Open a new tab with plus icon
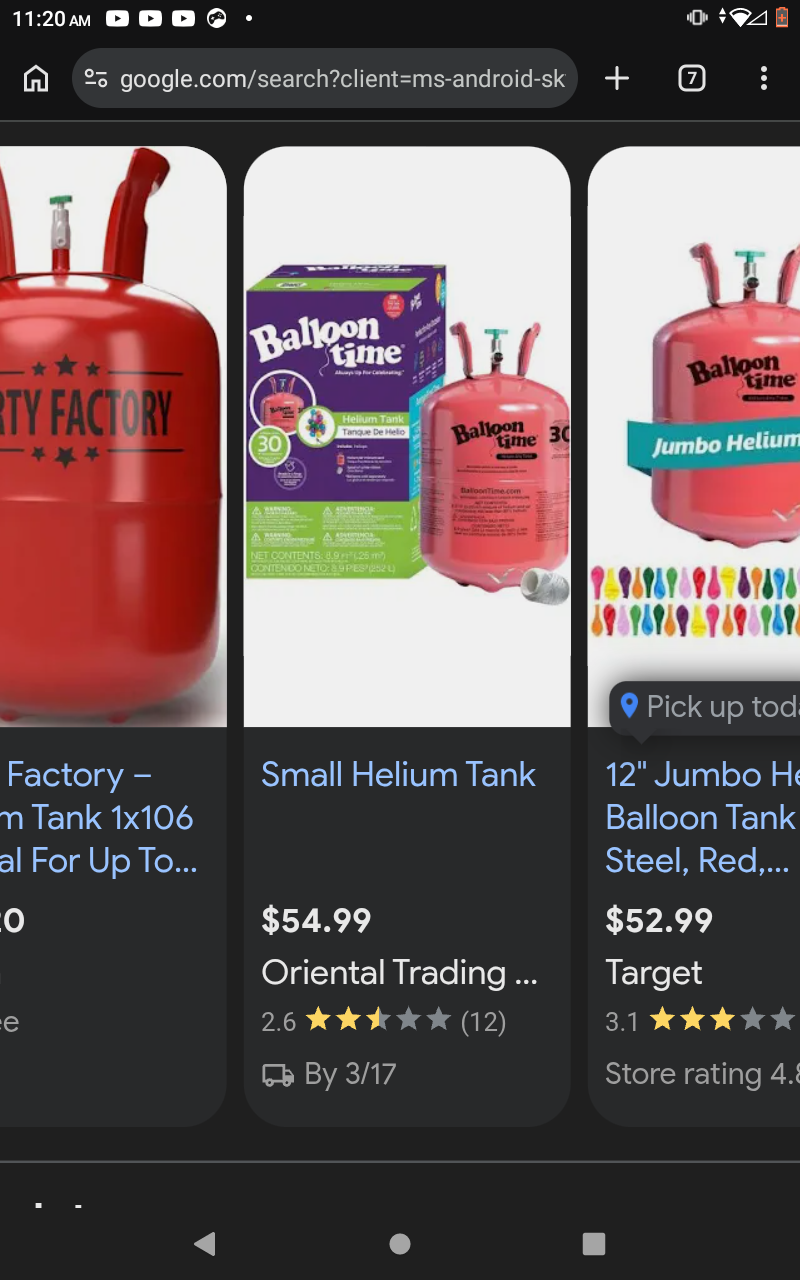The height and width of the screenshot is (1280, 800). pyautogui.click(x=617, y=78)
